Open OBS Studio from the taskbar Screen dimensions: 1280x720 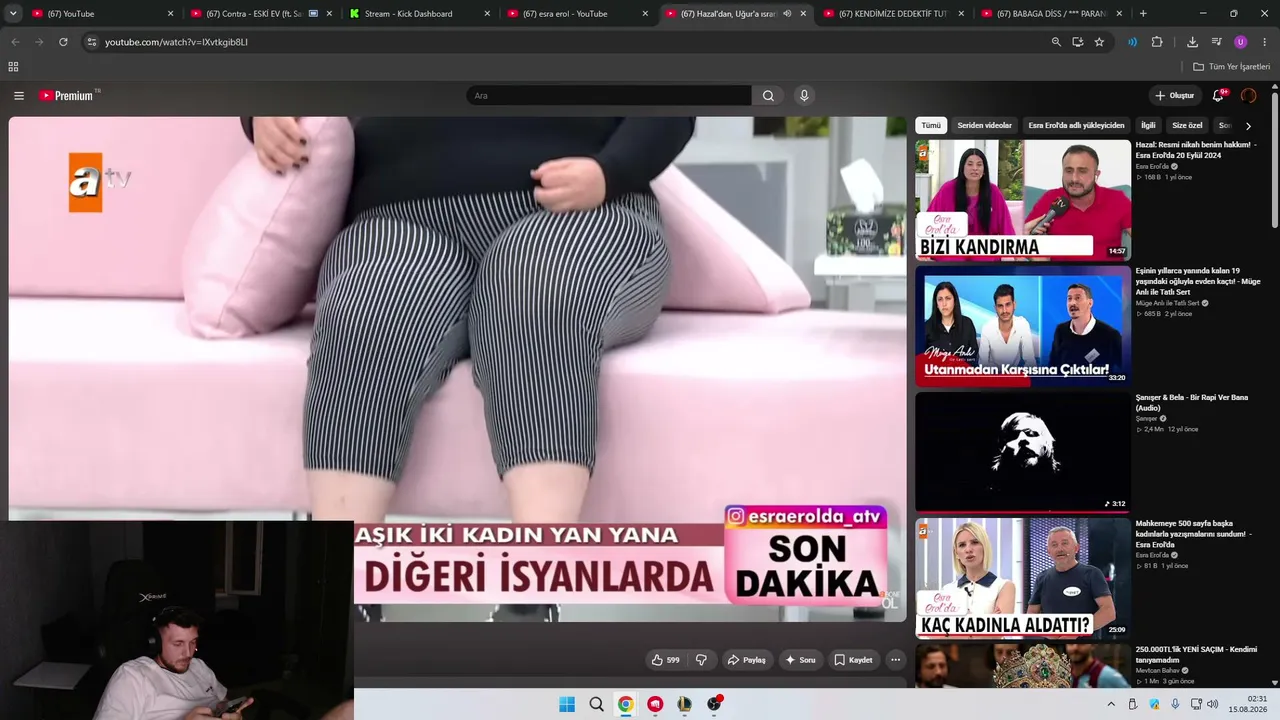coord(714,704)
